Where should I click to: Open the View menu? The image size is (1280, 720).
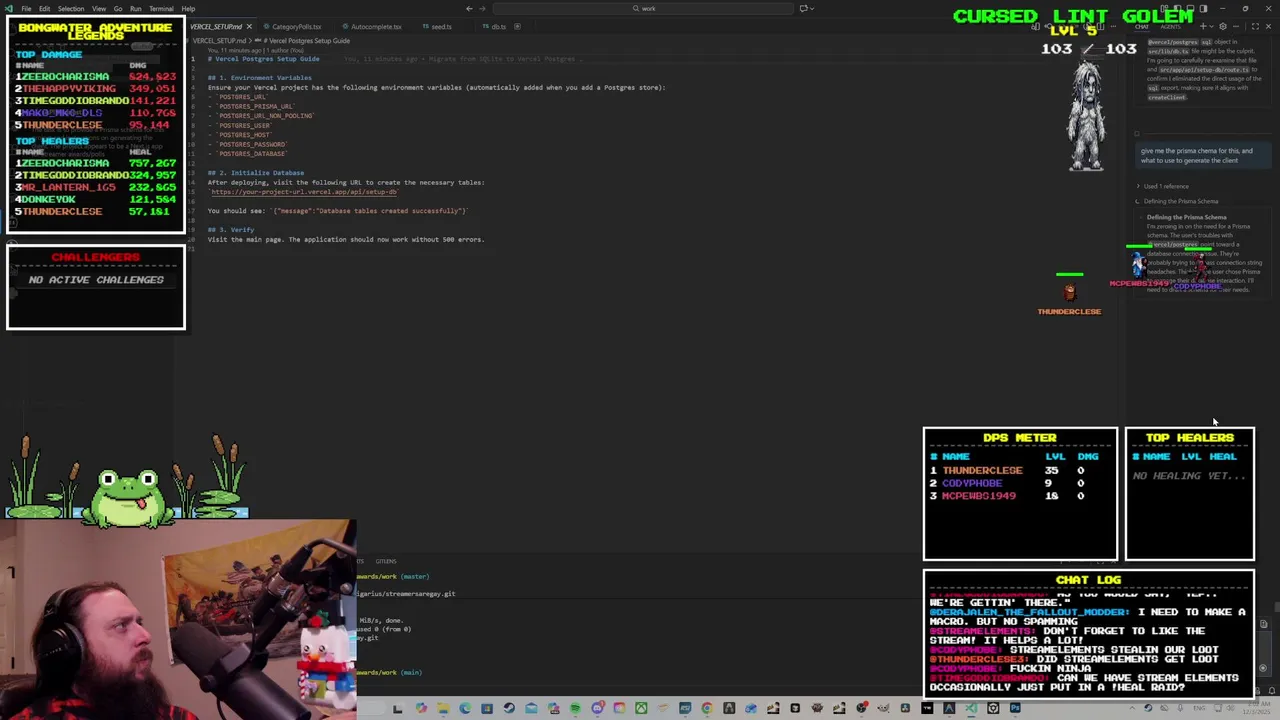(99, 8)
